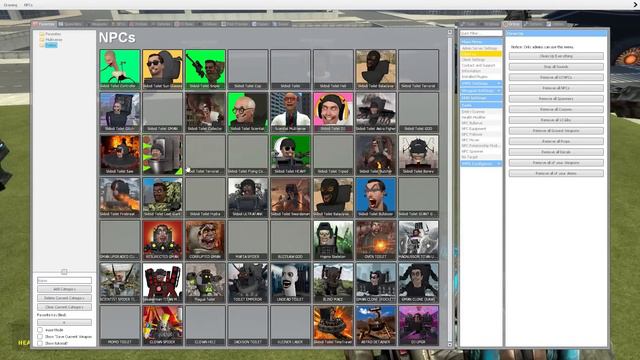Spawn the ASTRO DETAINER NPC

[376, 325]
